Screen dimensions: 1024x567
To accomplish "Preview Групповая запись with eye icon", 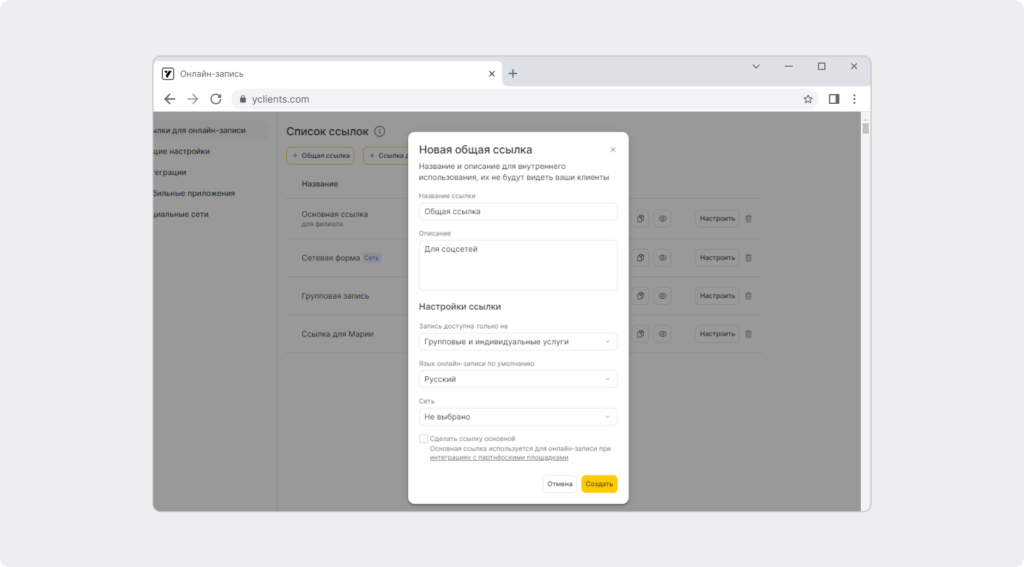I will [662, 296].
